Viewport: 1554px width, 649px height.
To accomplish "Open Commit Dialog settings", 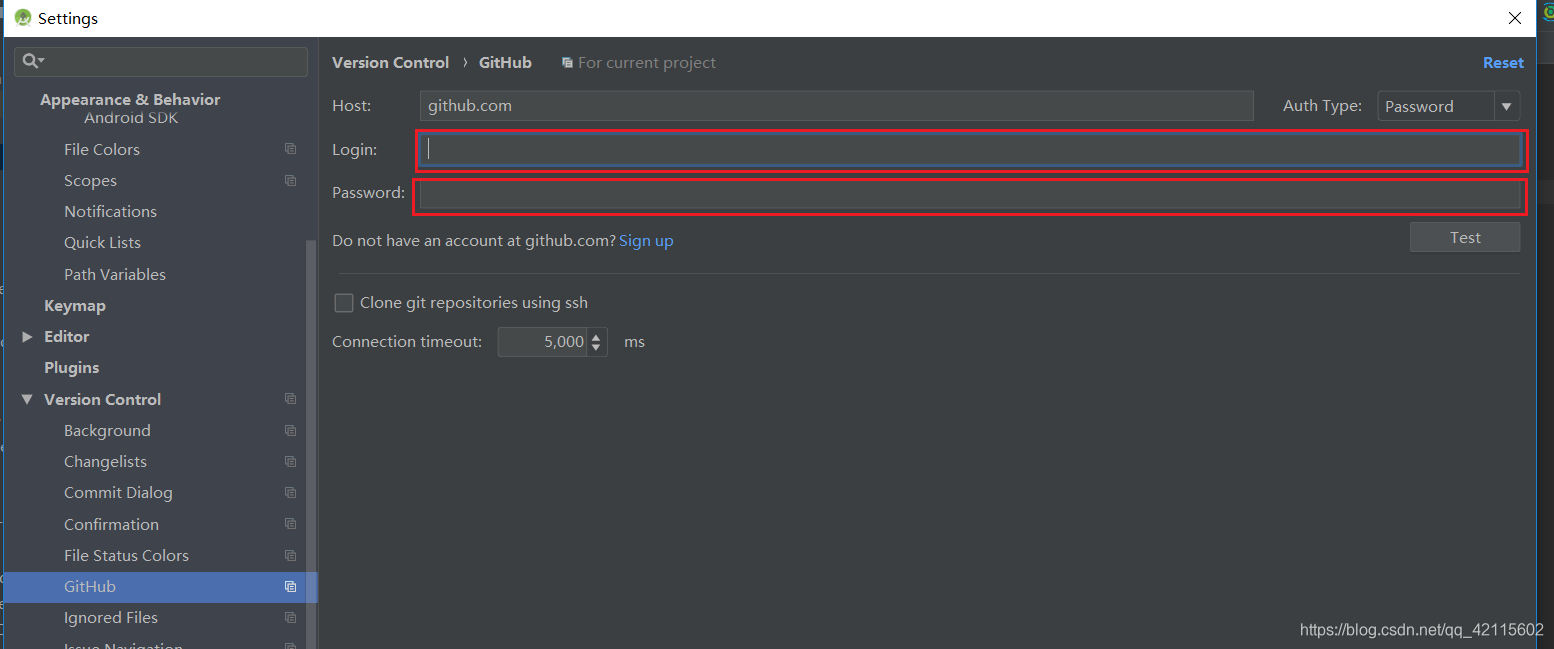I will coord(118,493).
